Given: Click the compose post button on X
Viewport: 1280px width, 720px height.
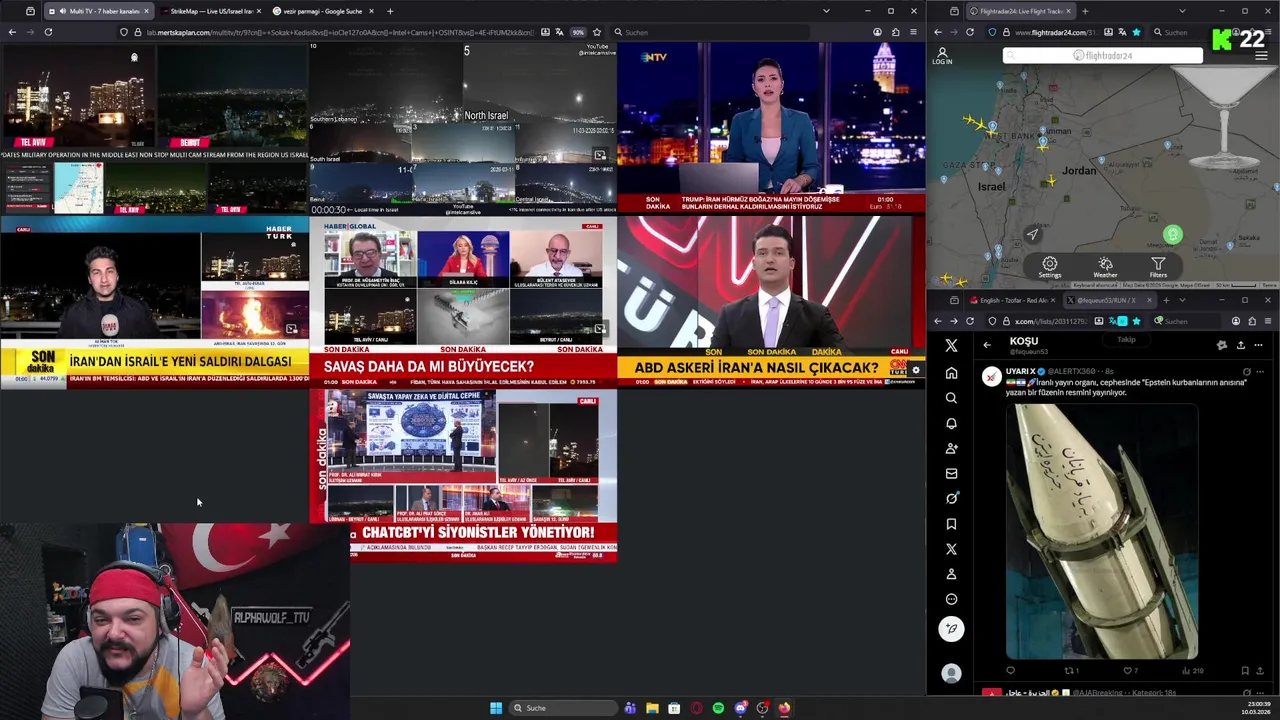Looking at the screenshot, I should click(951, 628).
